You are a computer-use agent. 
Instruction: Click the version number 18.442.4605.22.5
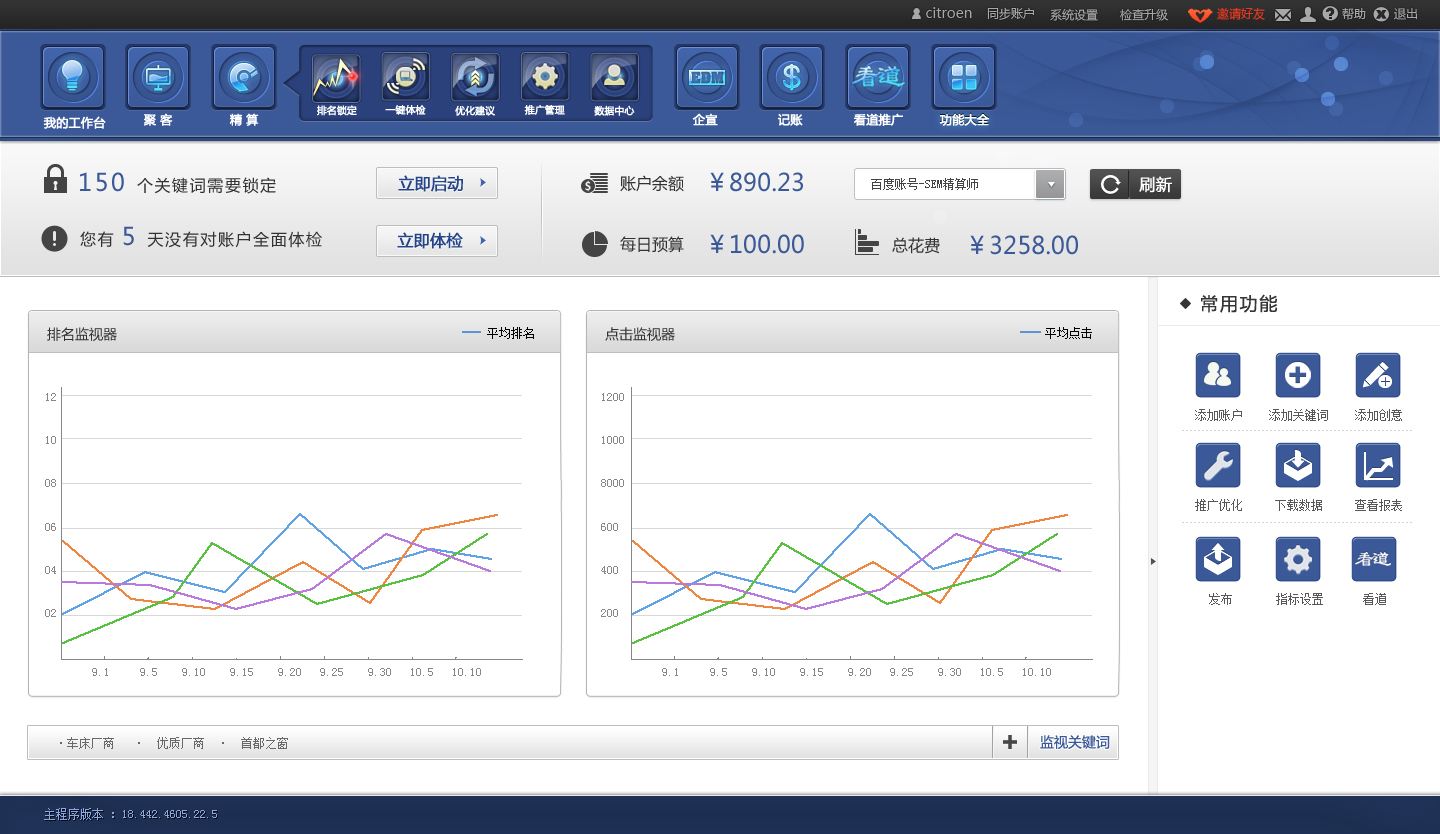[170, 814]
